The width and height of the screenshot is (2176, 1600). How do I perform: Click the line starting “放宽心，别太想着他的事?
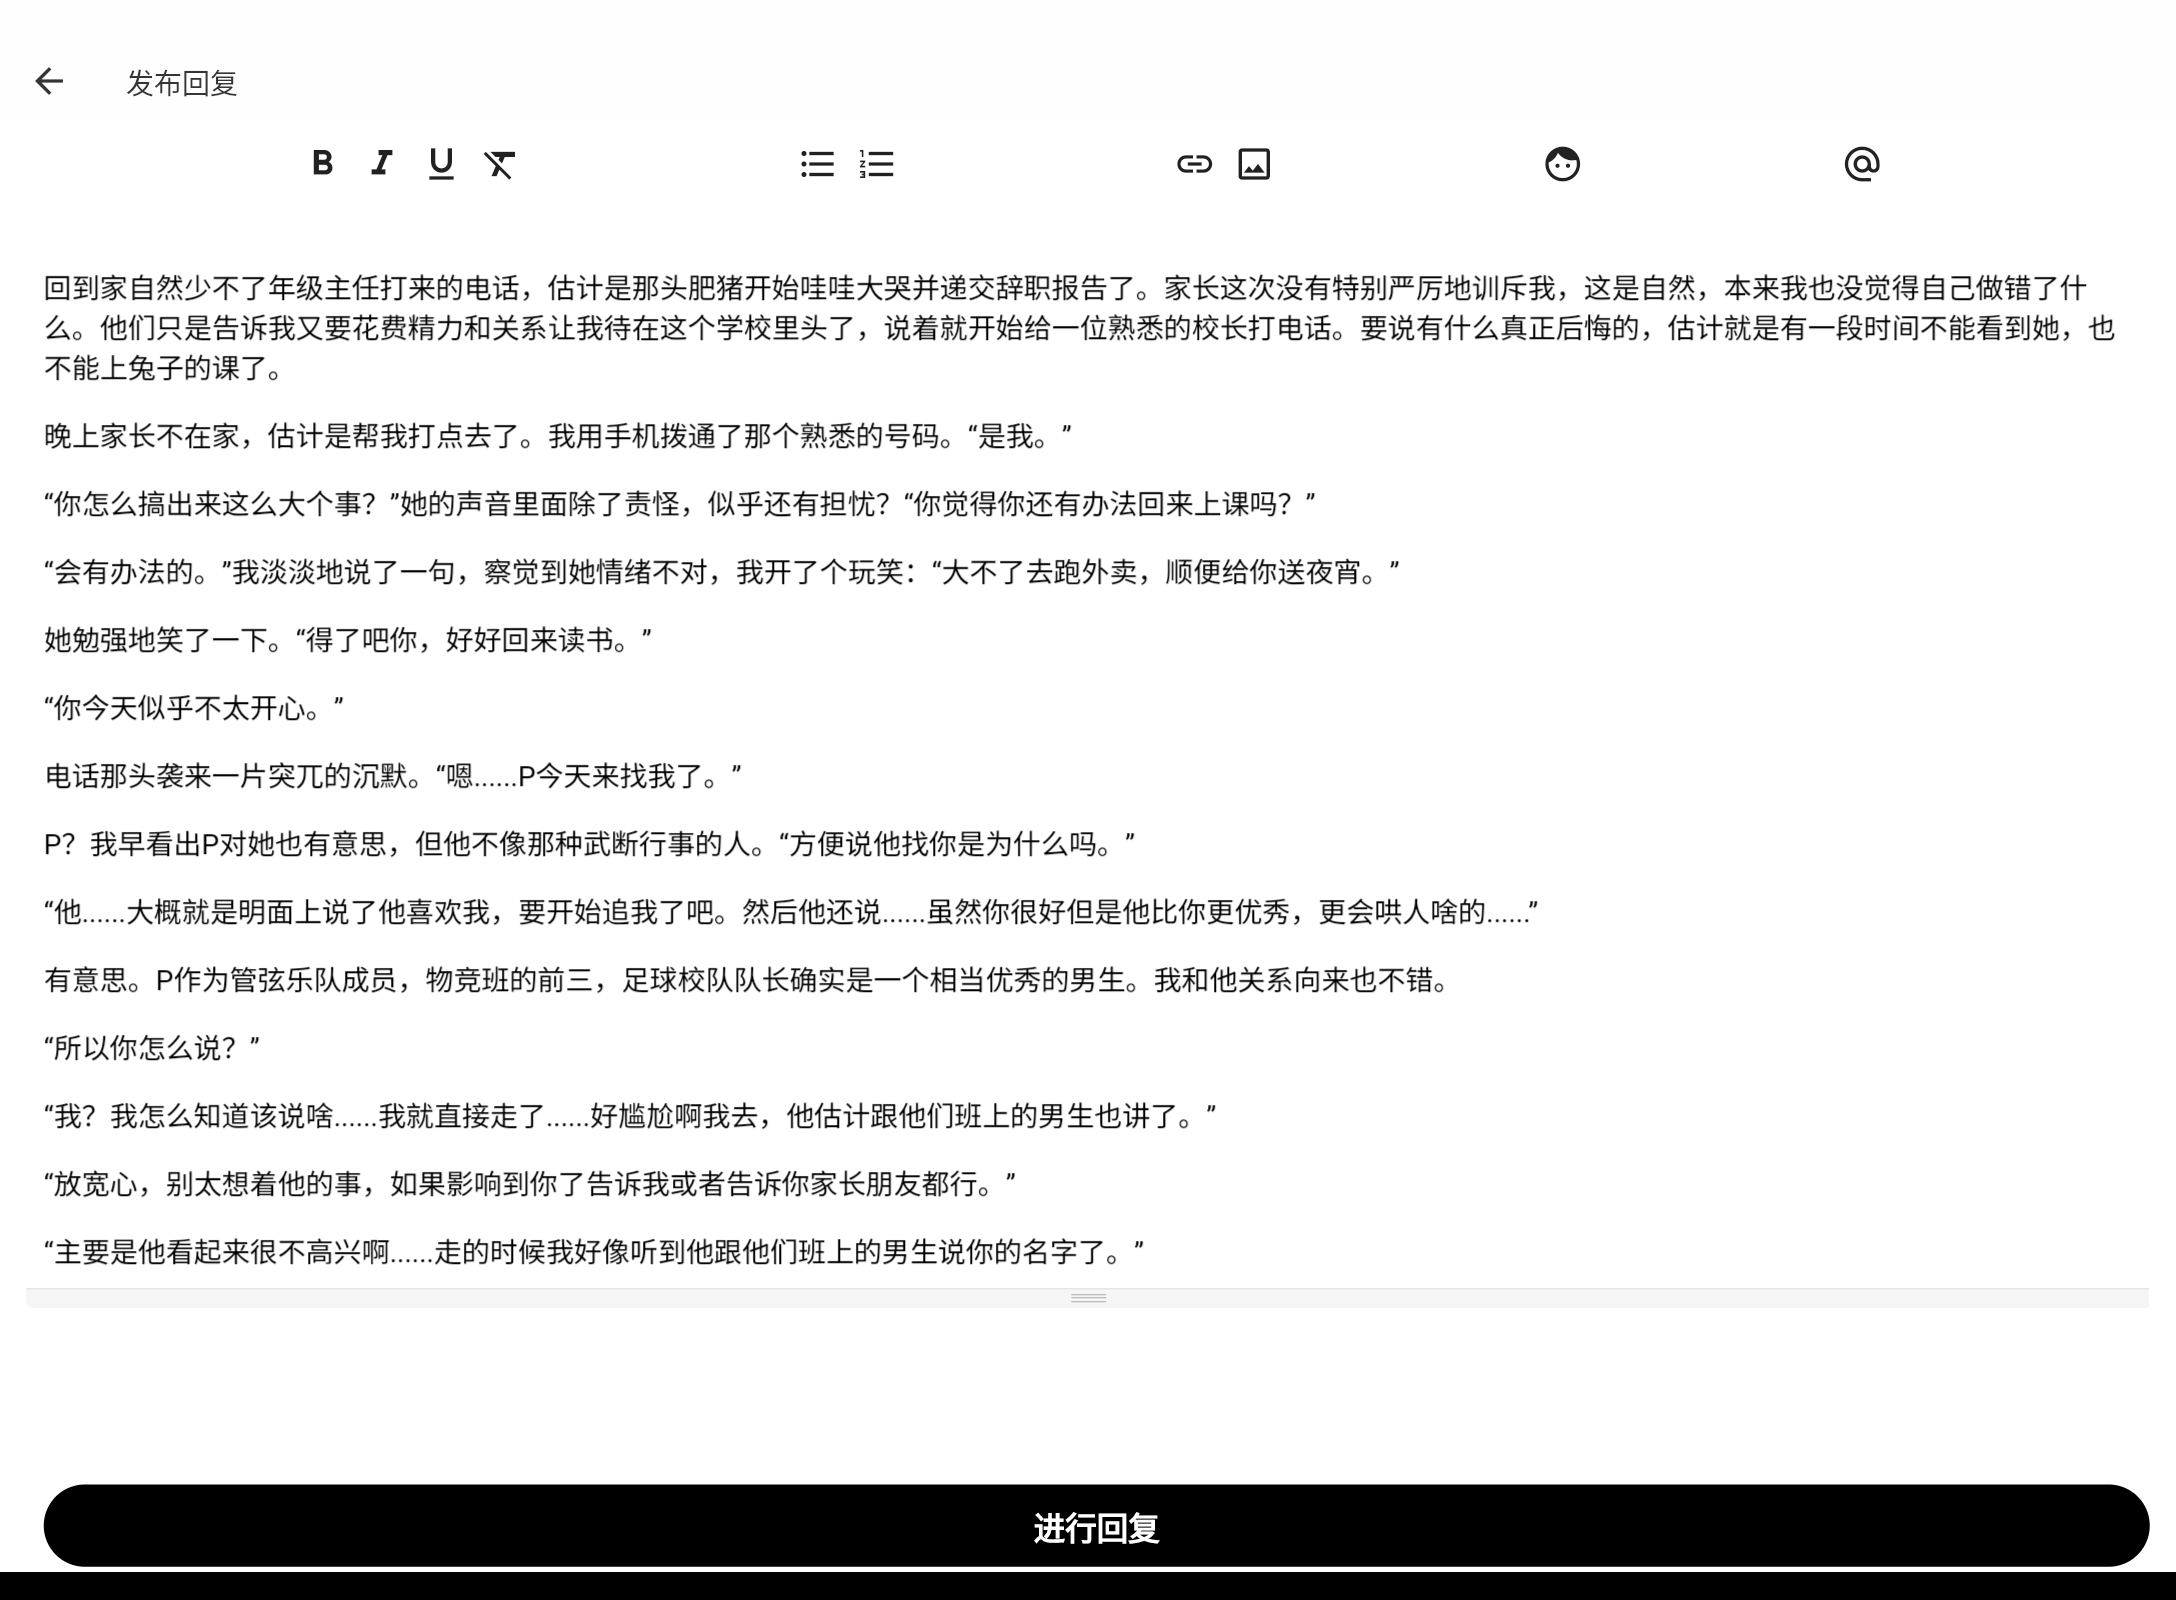pyautogui.click(x=530, y=1184)
